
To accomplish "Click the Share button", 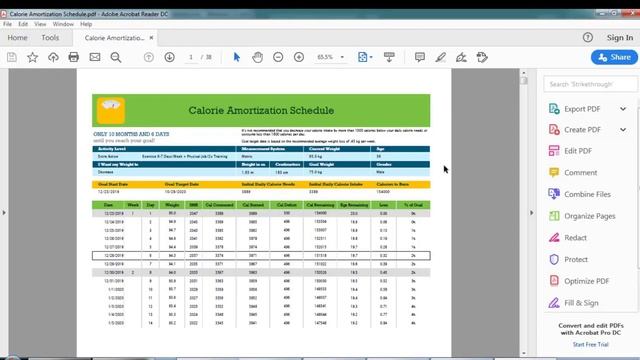I will pos(614,57).
